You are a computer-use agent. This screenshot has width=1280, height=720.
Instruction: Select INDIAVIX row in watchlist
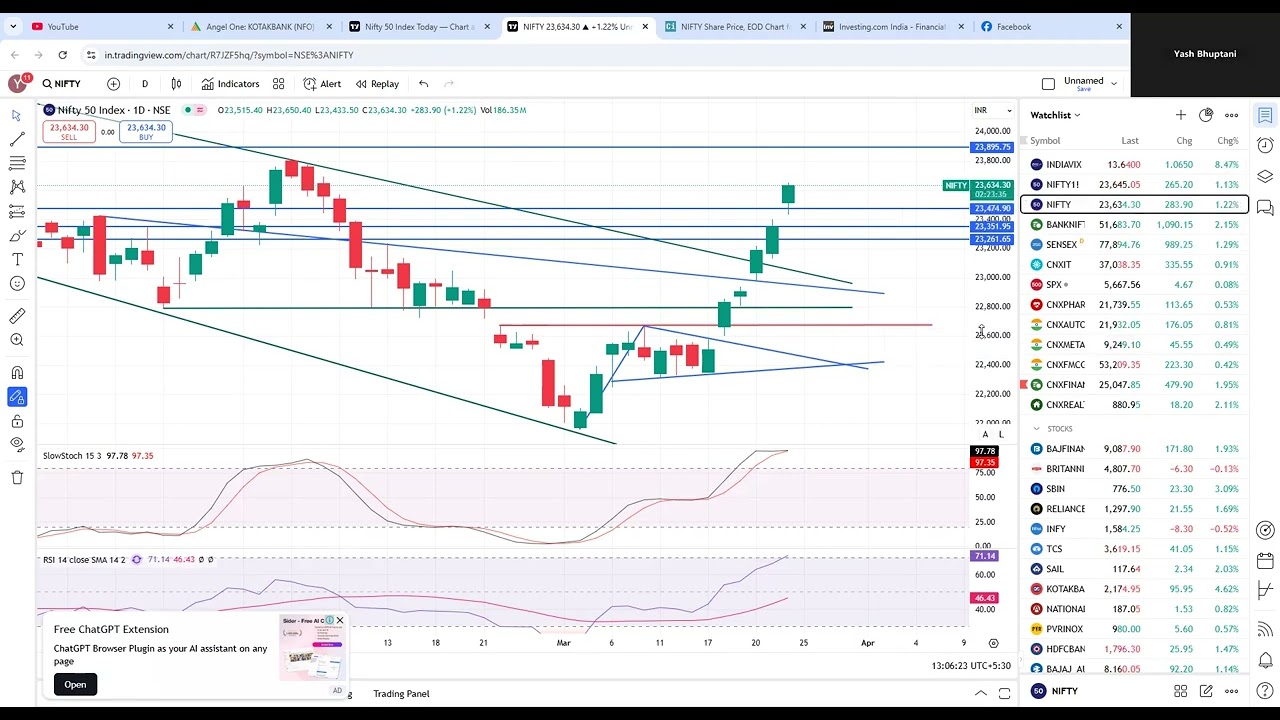point(1134,165)
